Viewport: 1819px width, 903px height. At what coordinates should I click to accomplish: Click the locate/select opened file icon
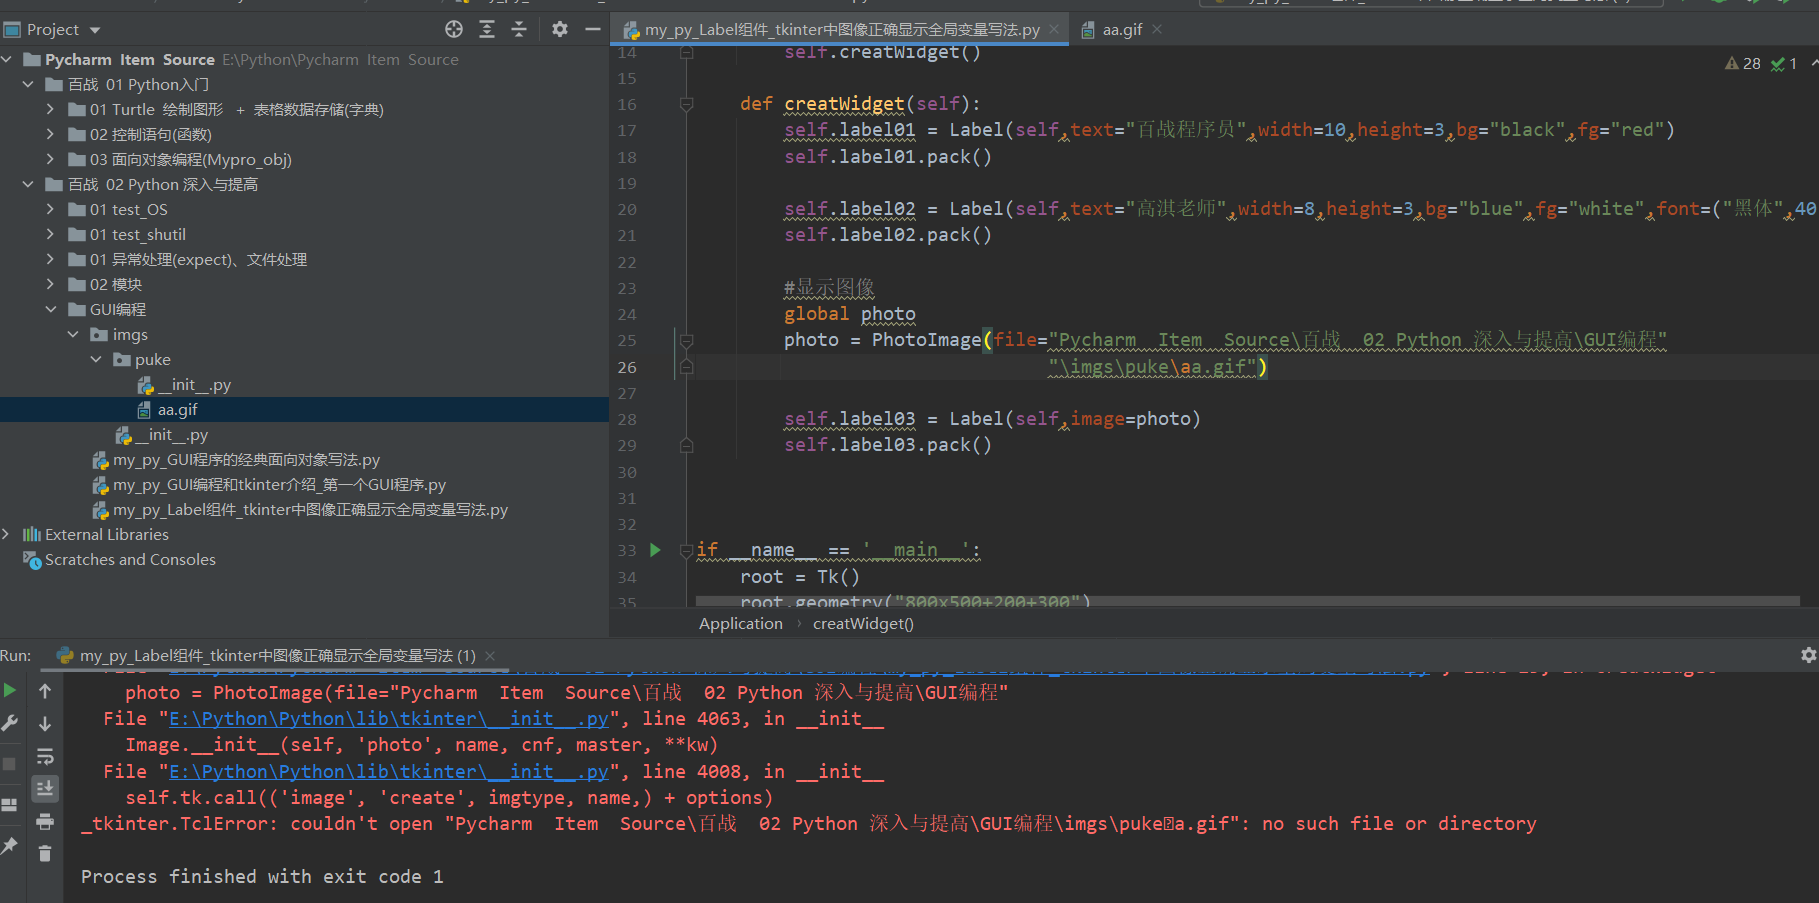pos(454,29)
